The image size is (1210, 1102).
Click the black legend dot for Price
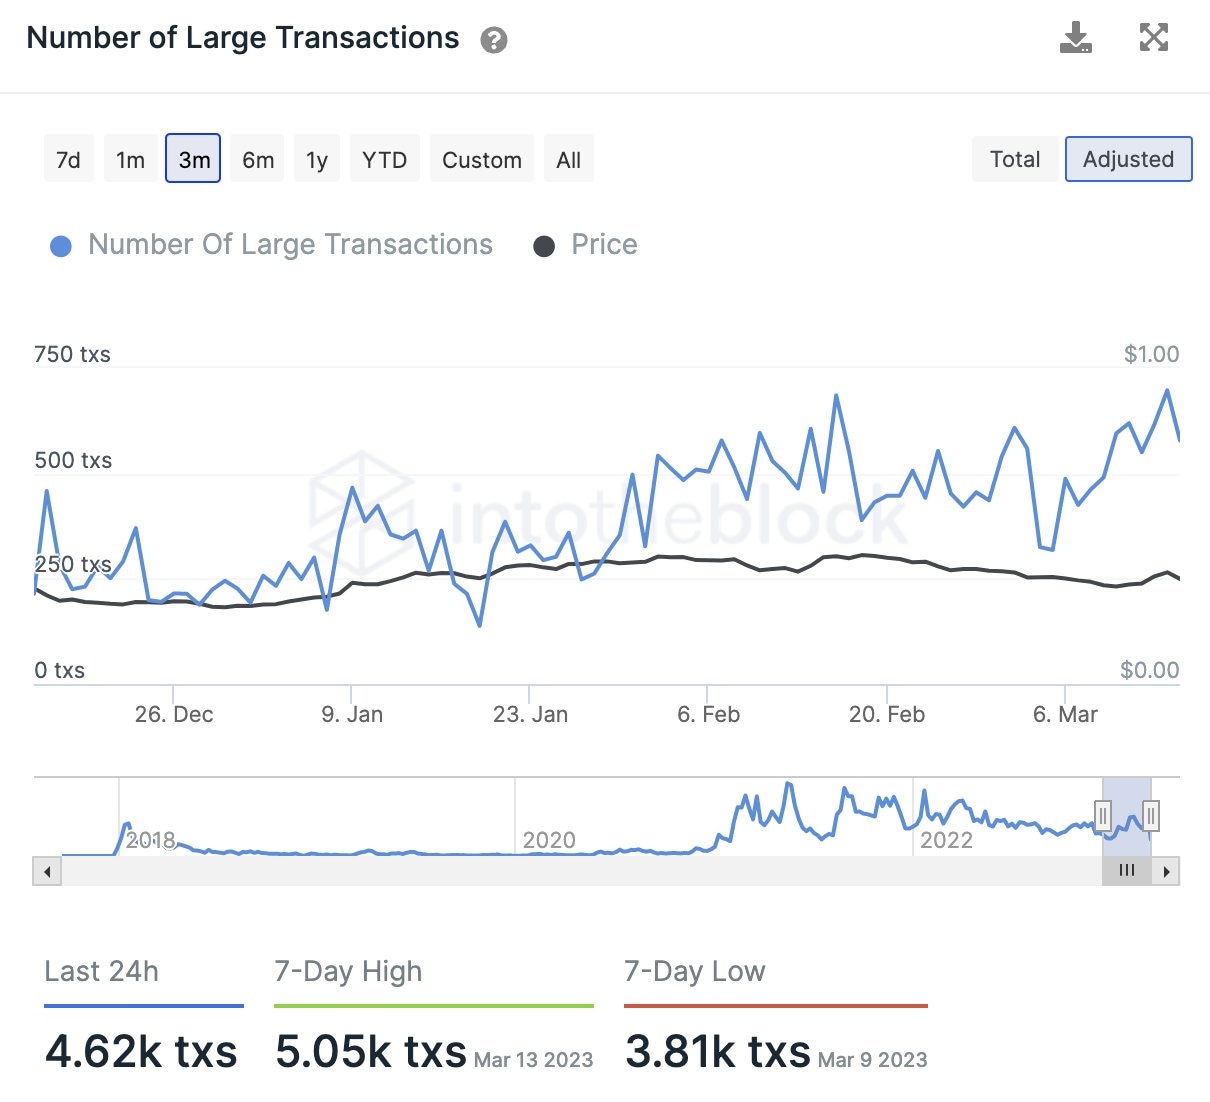click(544, 245)
